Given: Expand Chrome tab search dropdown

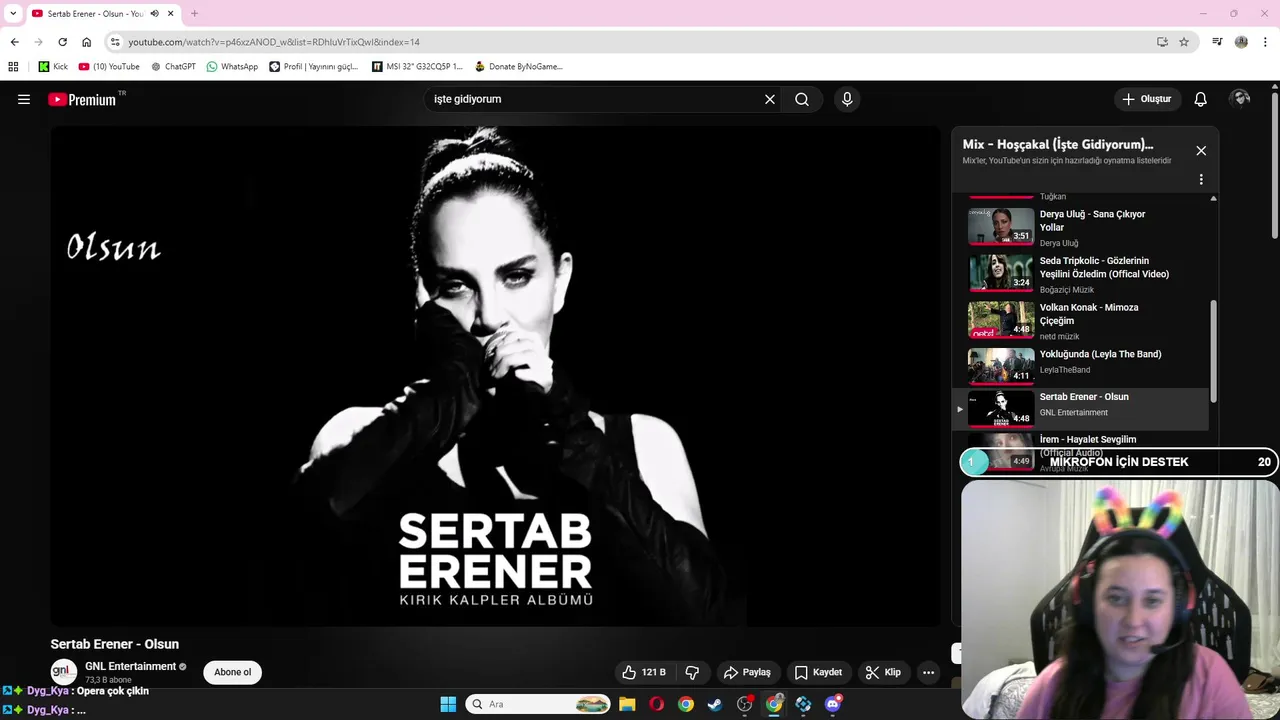Looking at the screenshot, I should (x=13, y=13).
